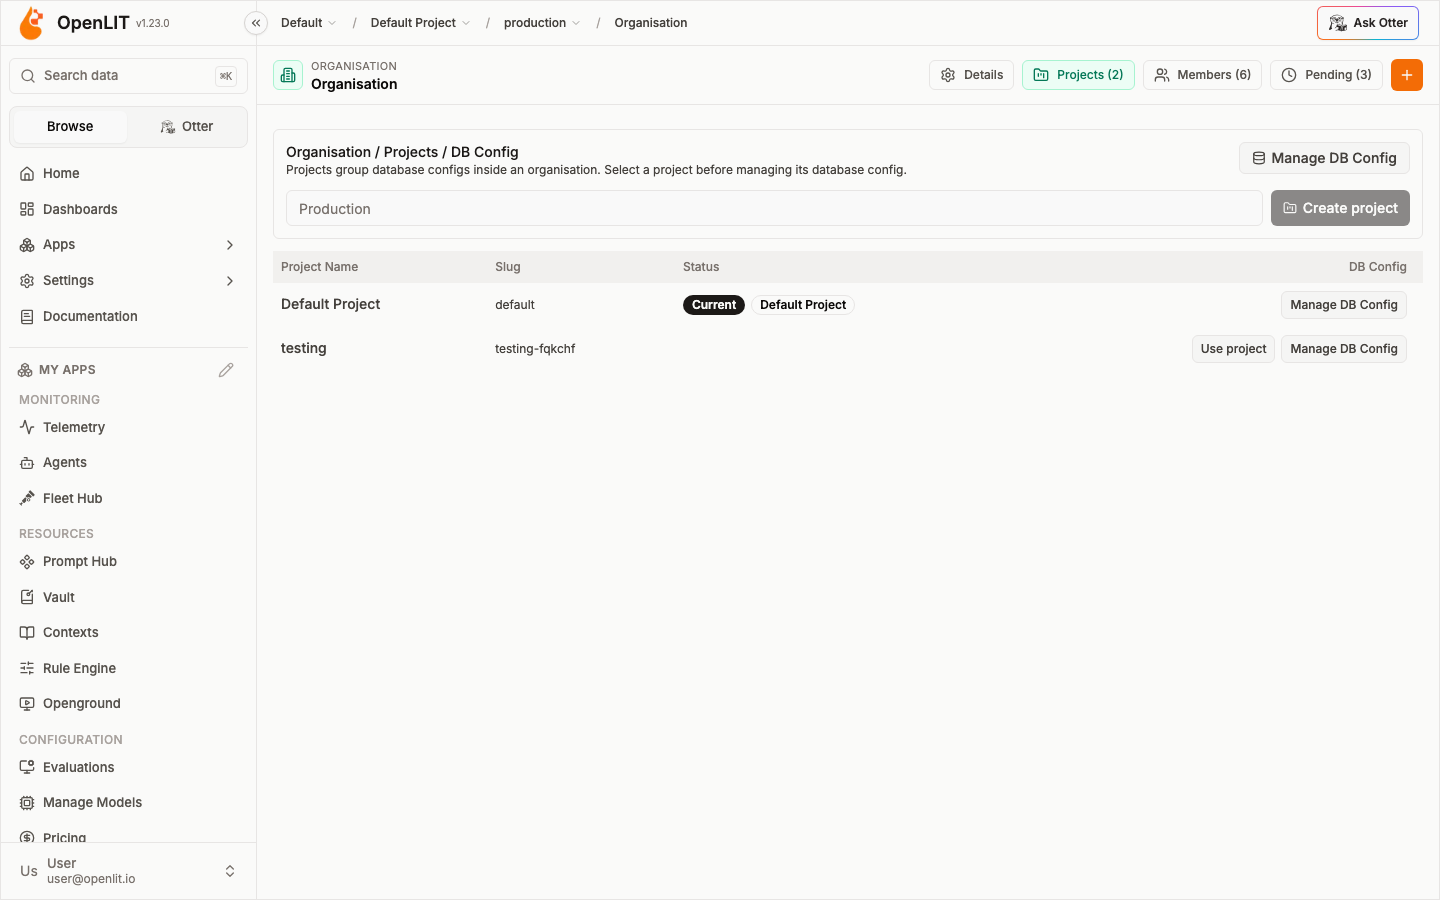Open Agents via its robot icon
Viewport: 1440px width, 900px height.
pos(27,463)
